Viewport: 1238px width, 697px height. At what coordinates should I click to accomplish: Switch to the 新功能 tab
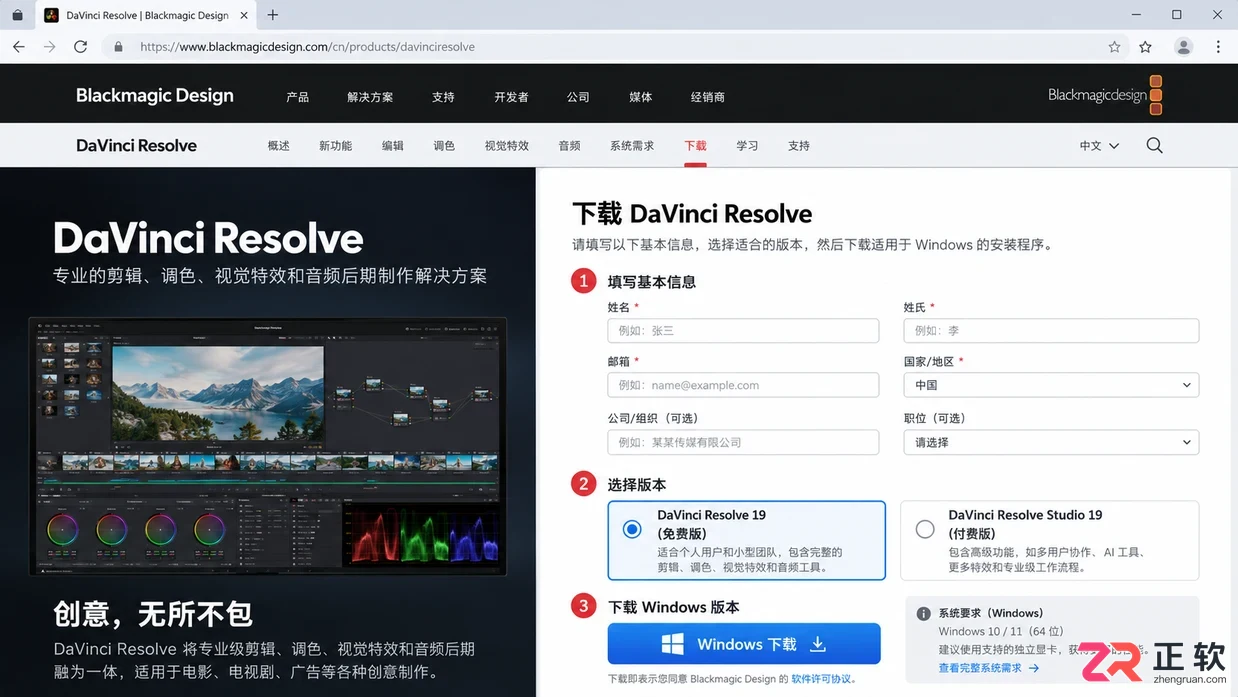point(335,146)
